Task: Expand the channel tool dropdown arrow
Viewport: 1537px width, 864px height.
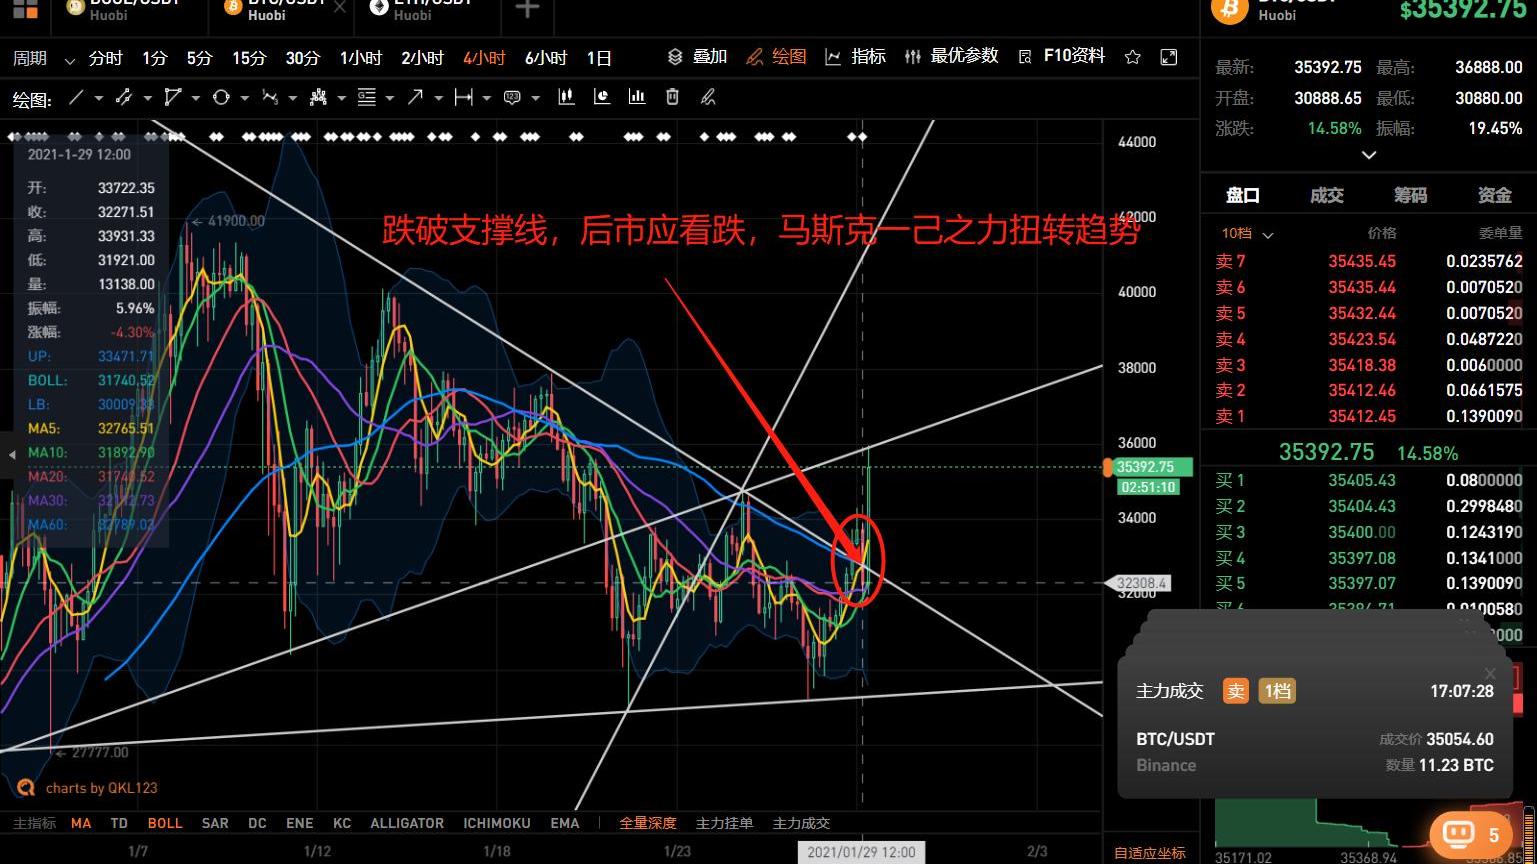Action: (147, 98)
